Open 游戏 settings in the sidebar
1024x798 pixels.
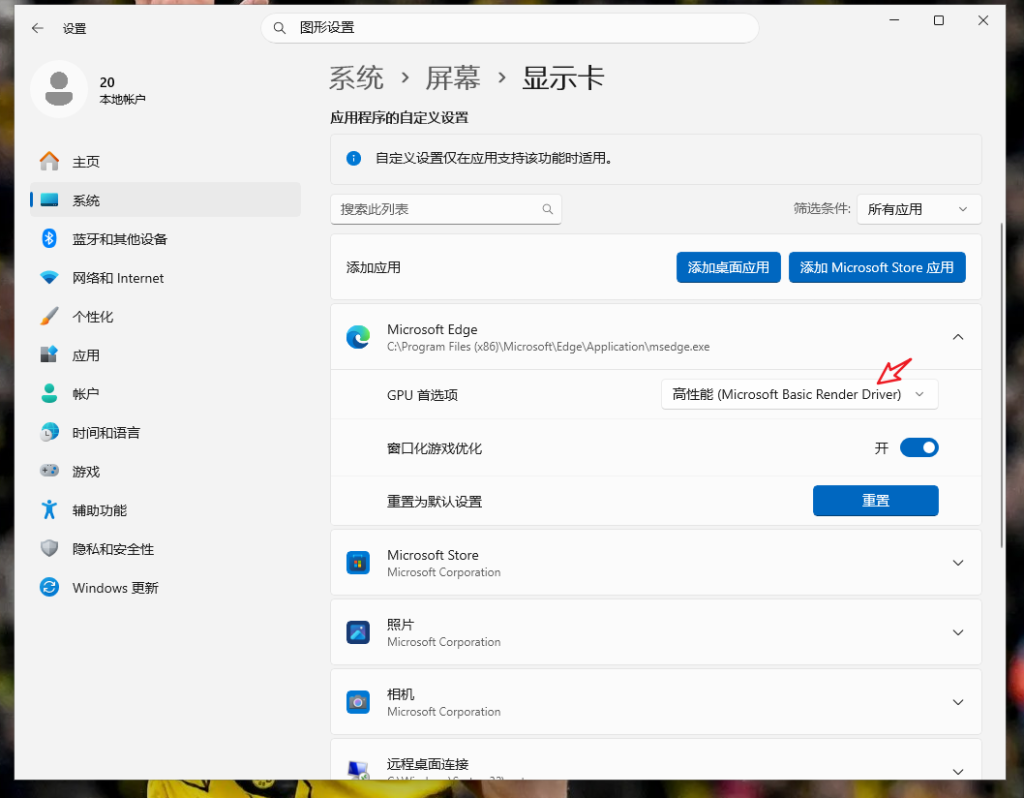coord(165,471)
